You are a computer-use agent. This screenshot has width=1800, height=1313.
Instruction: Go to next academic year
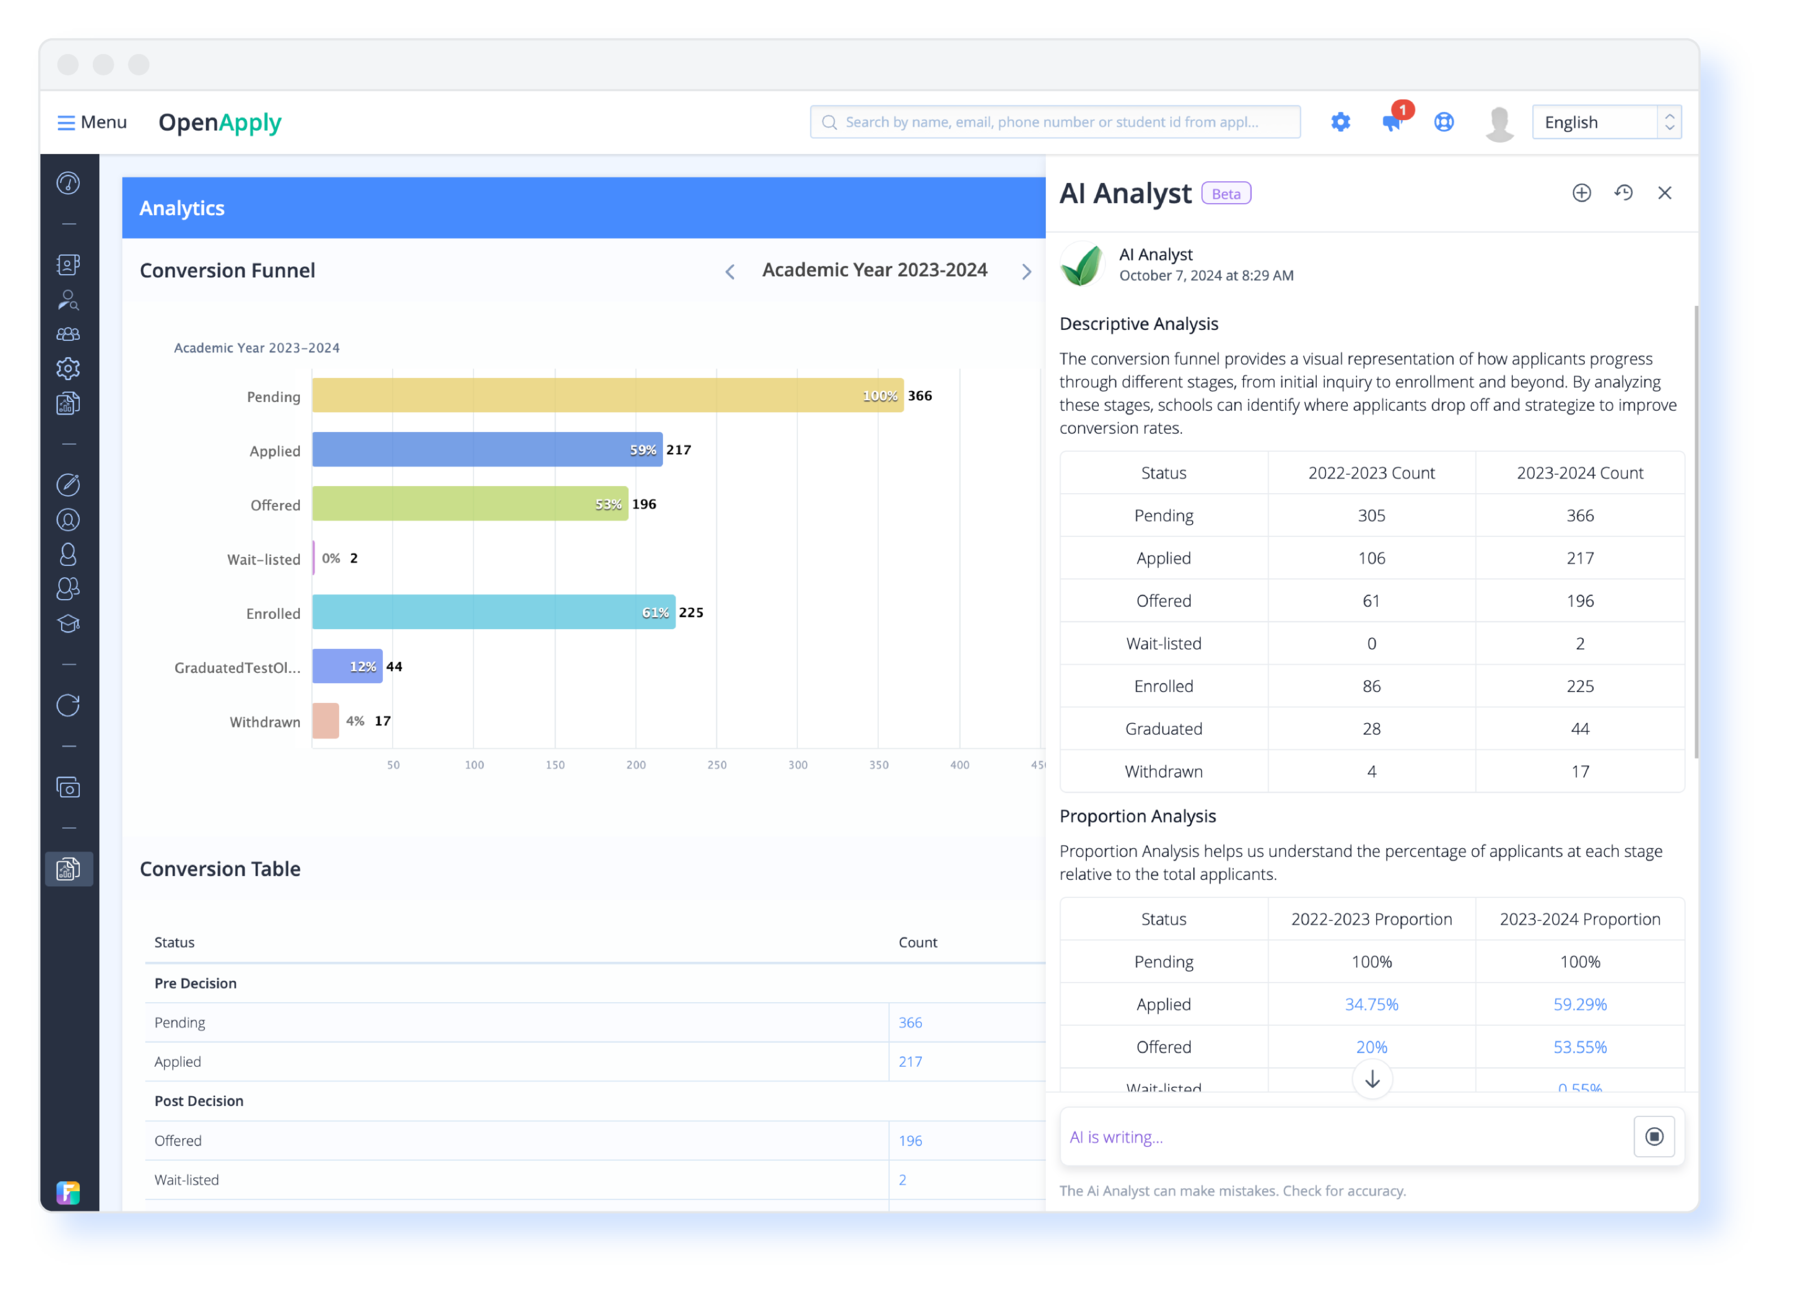(x=1026, y=272)
